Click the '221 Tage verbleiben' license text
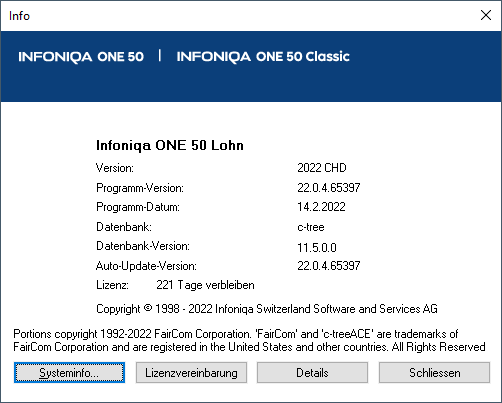 point(205,285)
